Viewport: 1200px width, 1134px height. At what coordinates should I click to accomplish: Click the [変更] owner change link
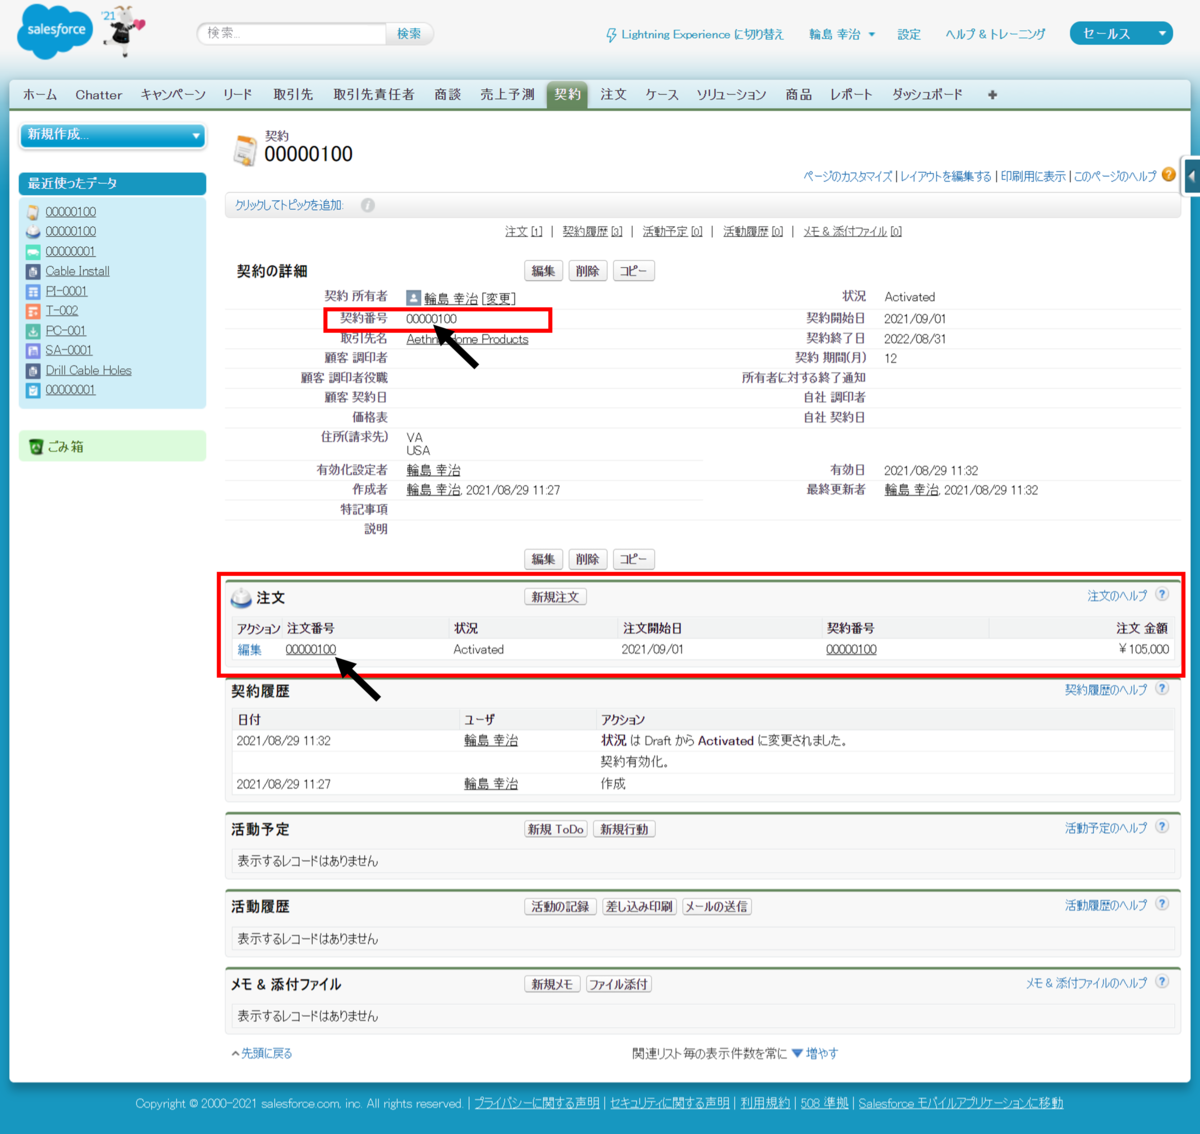click(498, 298)
